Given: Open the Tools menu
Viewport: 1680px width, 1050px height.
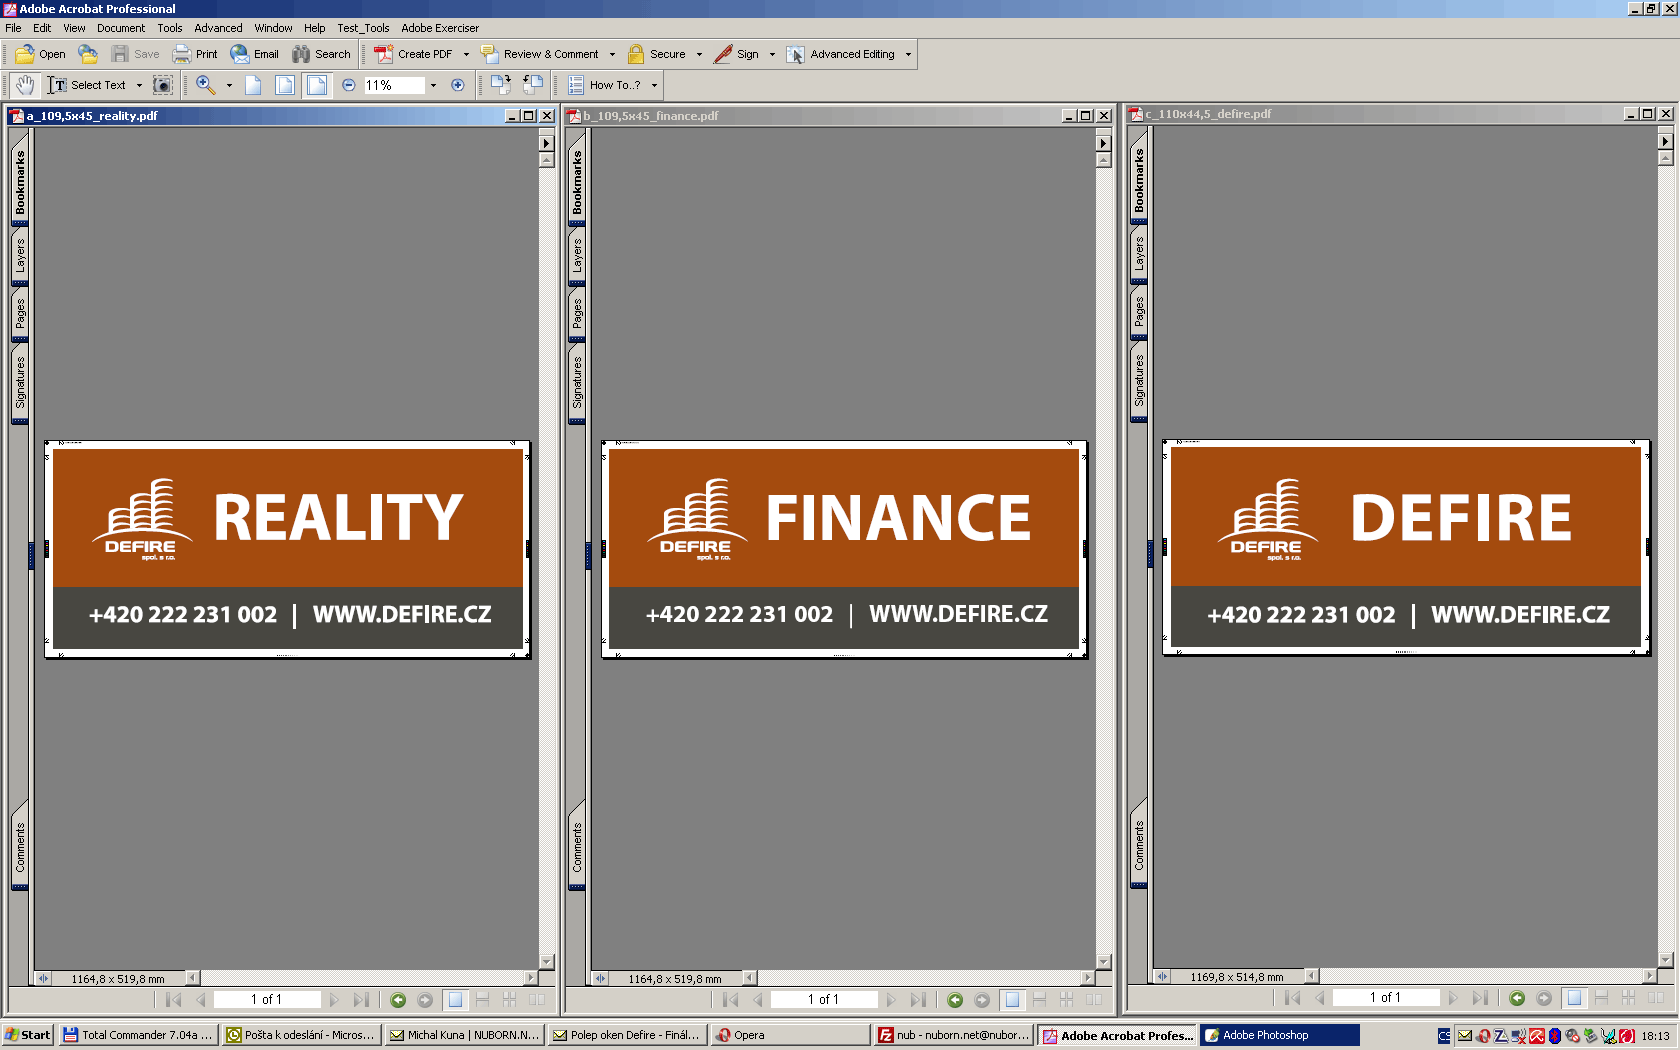Looking at the screenshot, I should pos(170,28).
